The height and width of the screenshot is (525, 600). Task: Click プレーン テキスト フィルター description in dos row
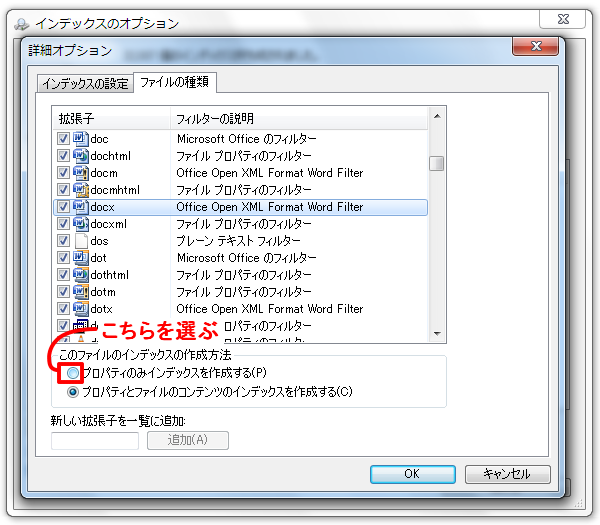click(x=238, y=241)
